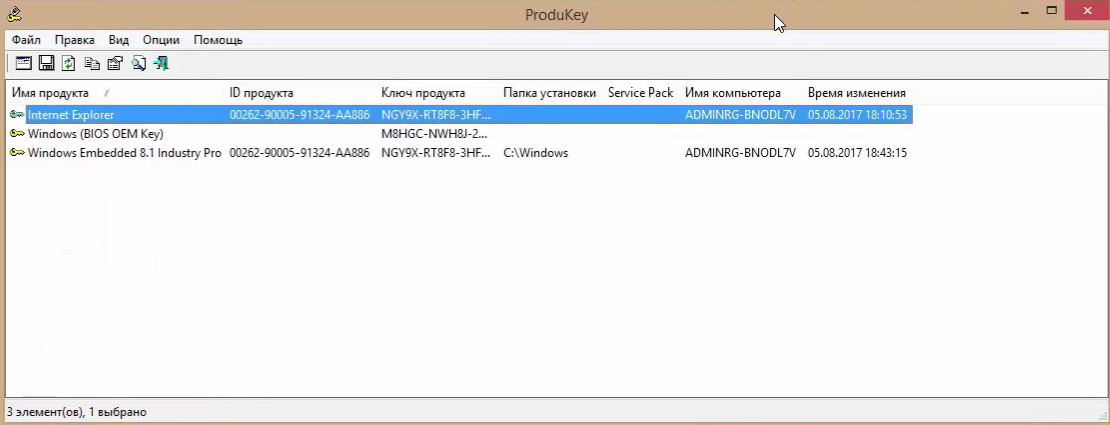
Task: Click the 05.08.2017 18:43:15 timestamp
Action: tap(857, 153)
